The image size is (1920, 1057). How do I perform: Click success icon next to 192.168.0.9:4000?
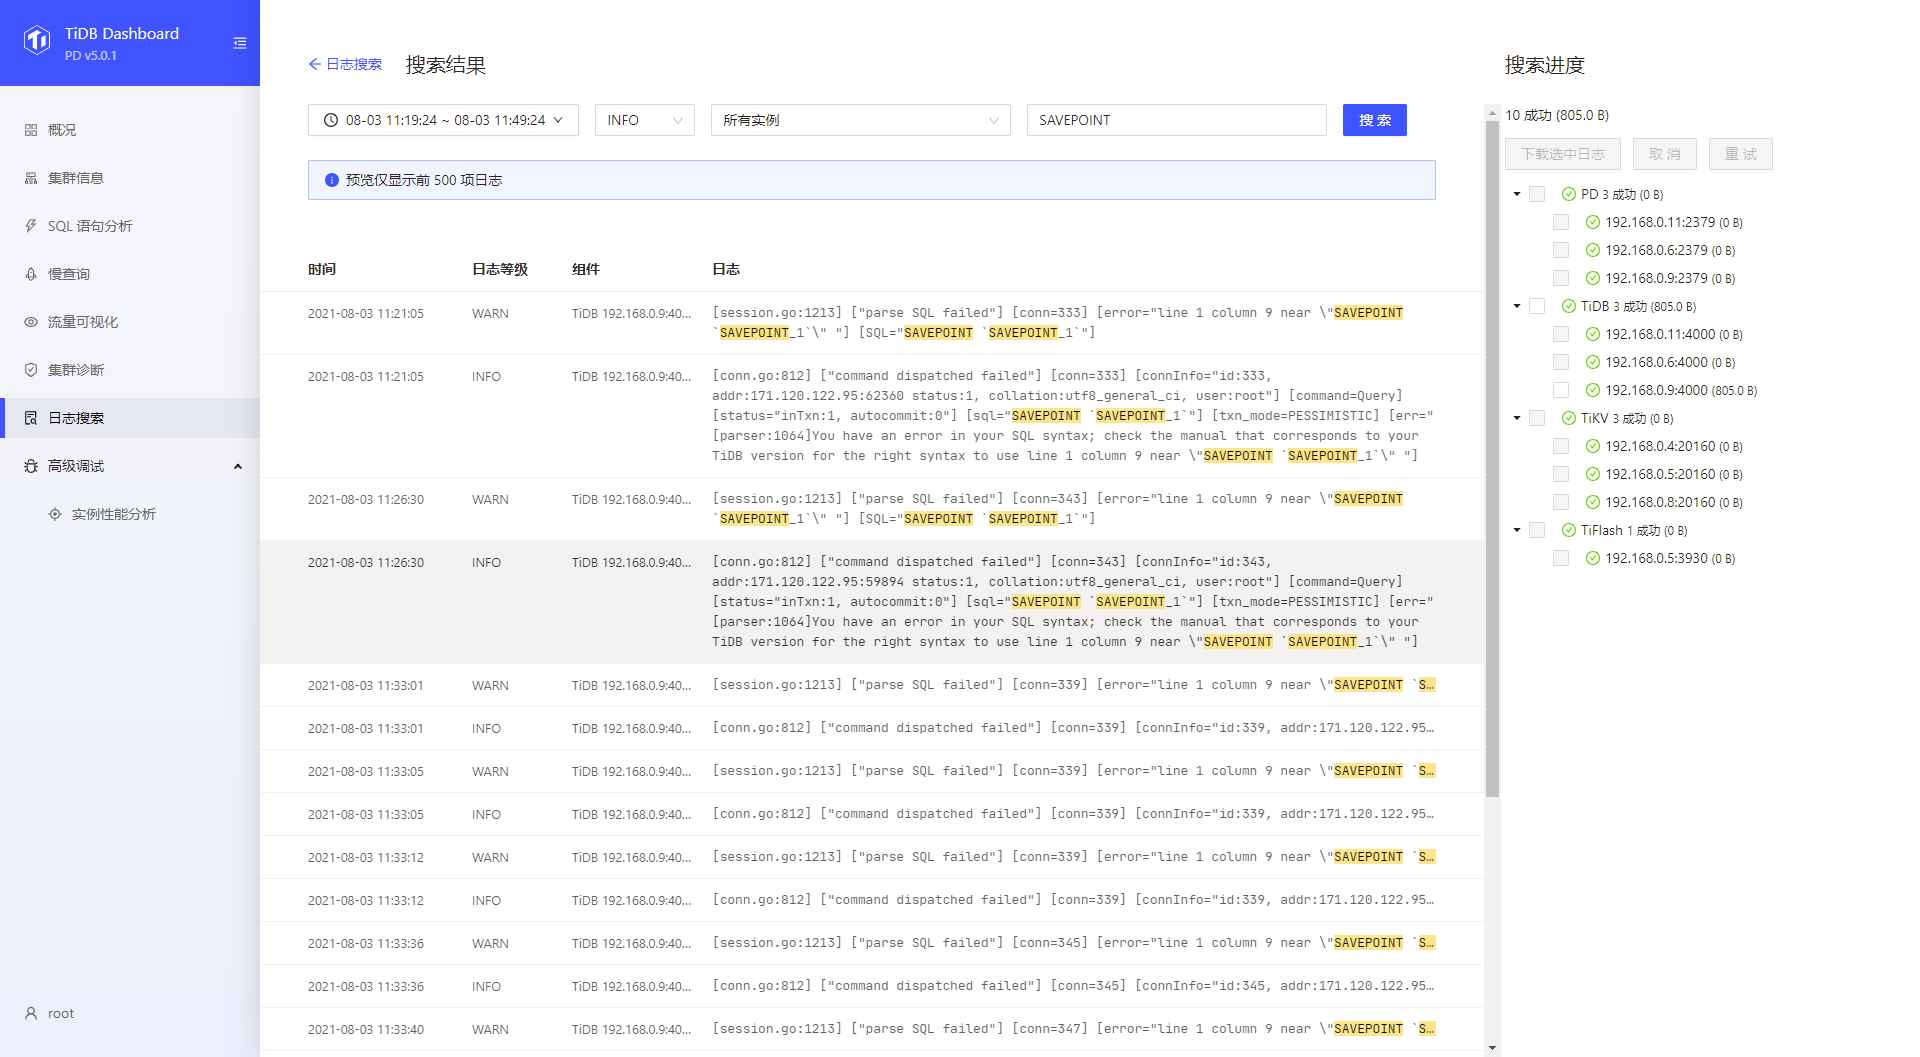pyautogui.click(x=1593, y=390)
